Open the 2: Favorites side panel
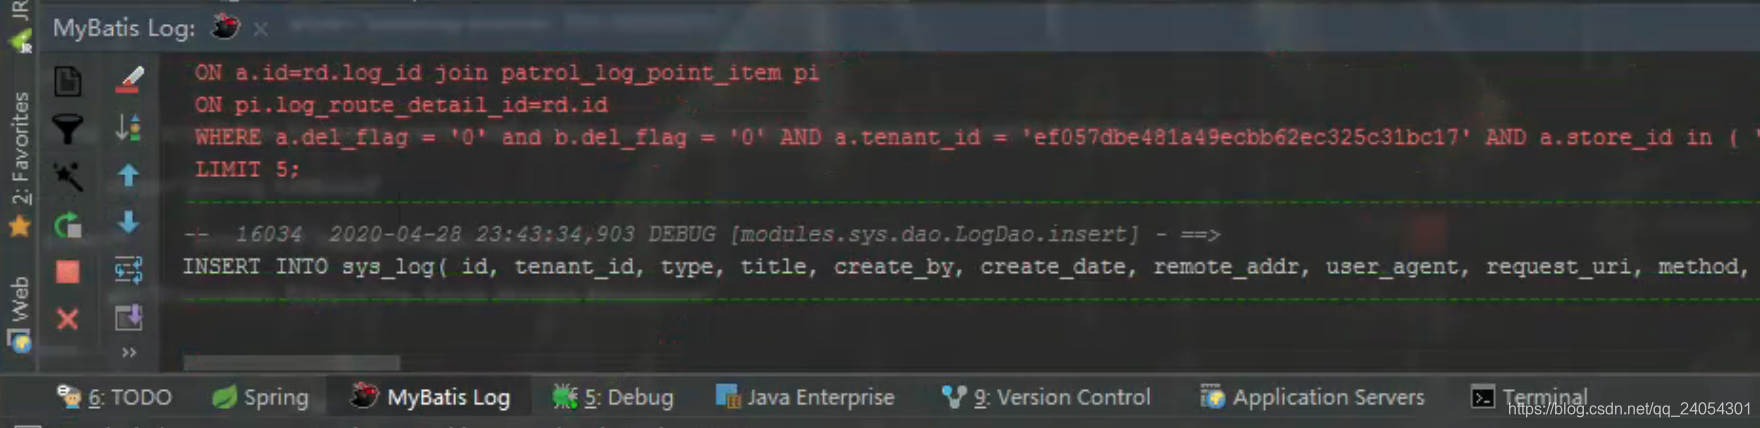This screenshot has height=428, width=1760. click(20, 165)
